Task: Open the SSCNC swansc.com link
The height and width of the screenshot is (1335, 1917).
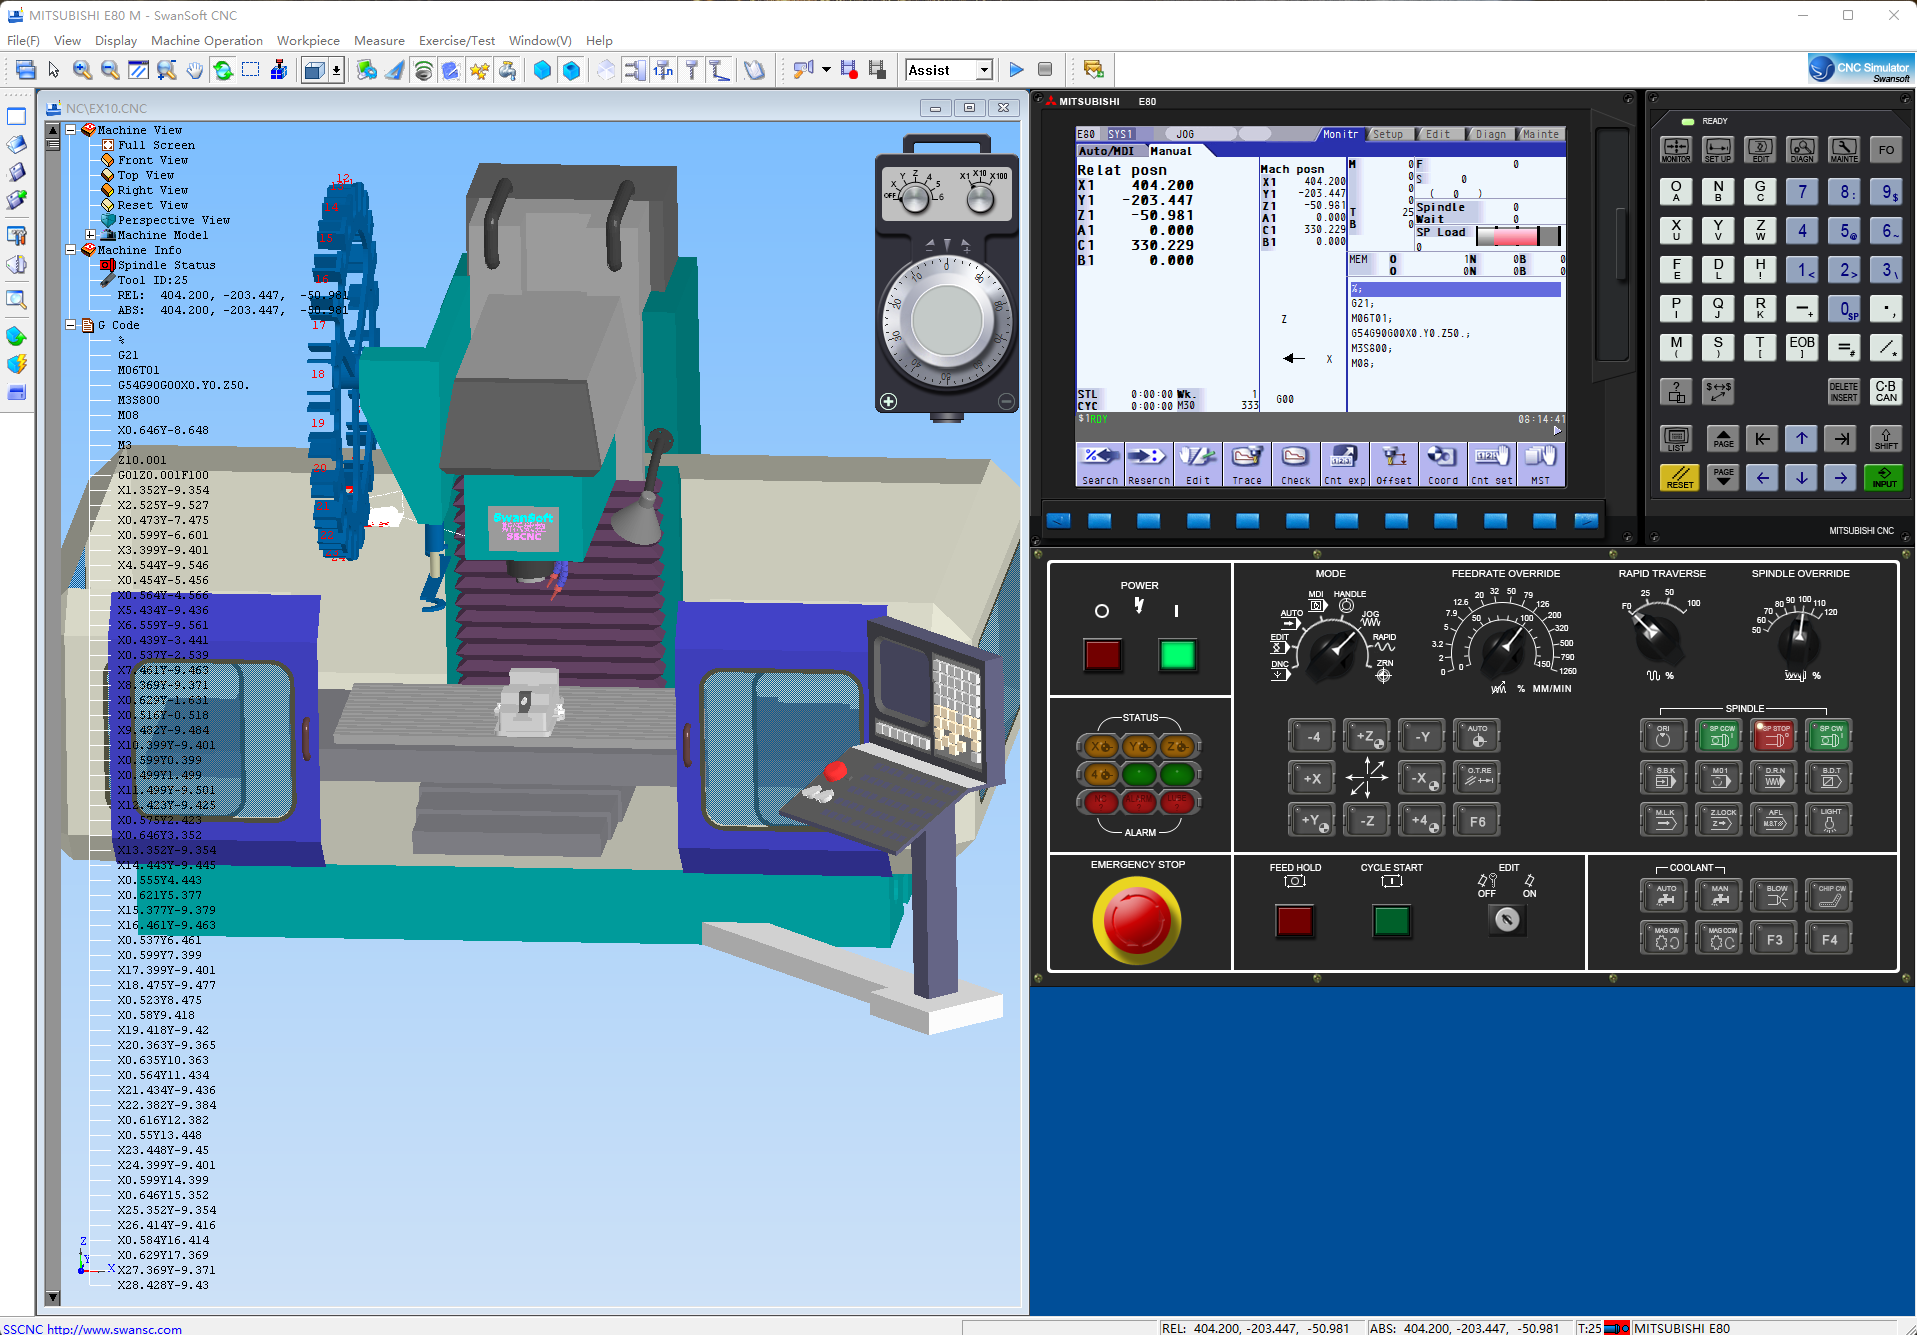Action: click(x=114, y=1328)
